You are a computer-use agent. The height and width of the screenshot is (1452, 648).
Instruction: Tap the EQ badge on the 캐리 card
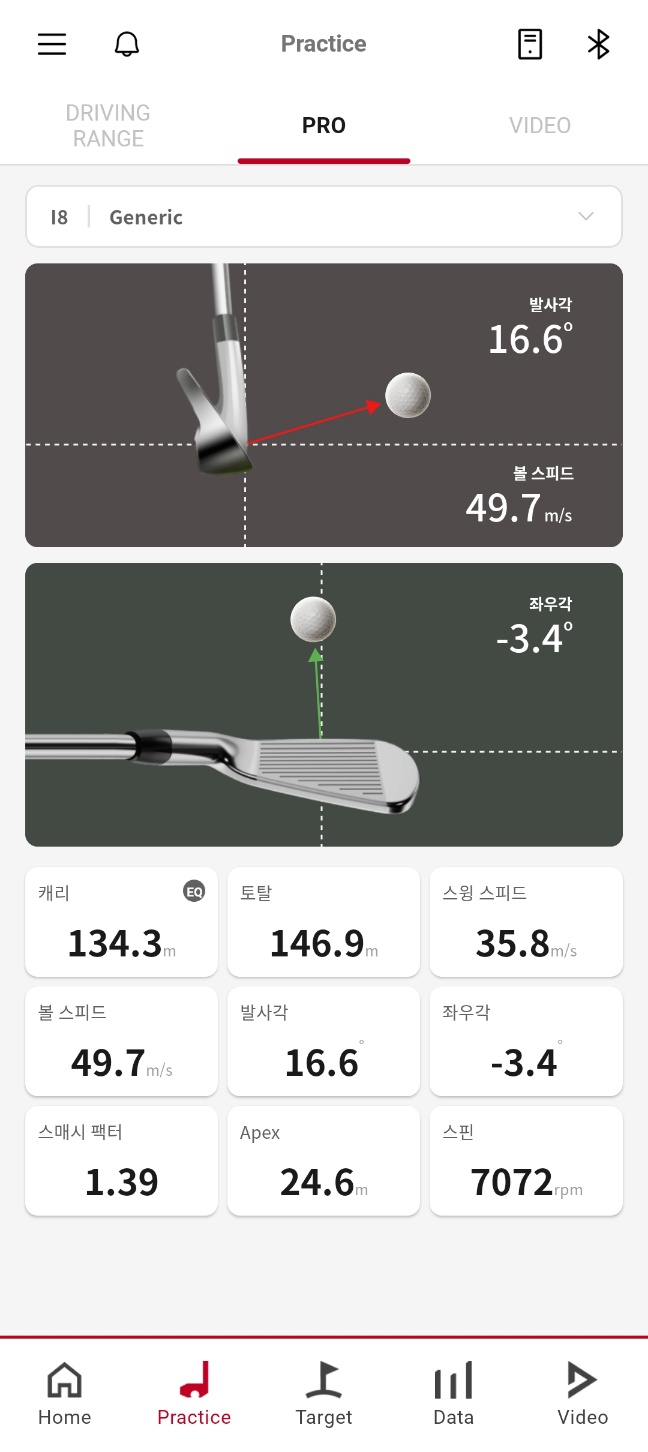click(x=194, y=891)
